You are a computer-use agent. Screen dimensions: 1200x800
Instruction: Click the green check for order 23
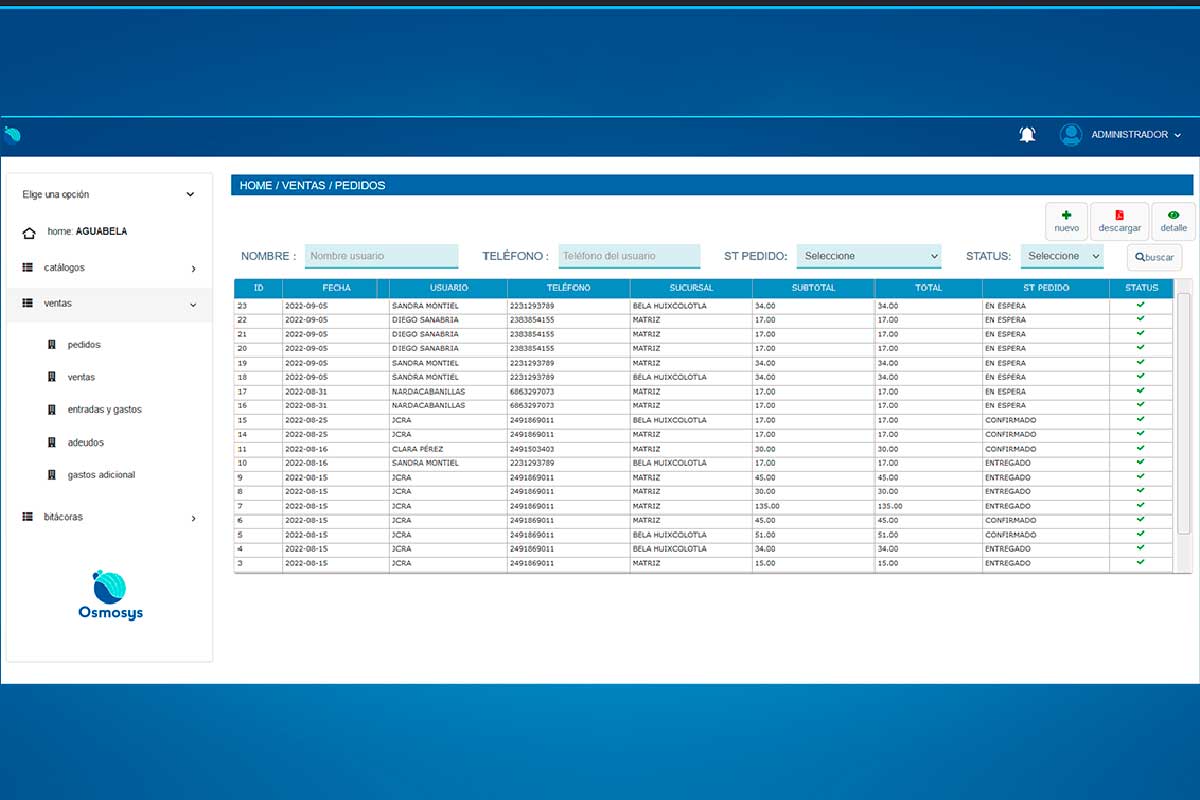1140,304
